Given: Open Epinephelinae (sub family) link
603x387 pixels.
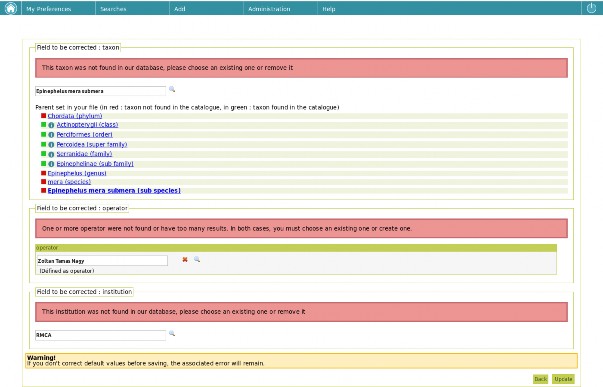Looking at the screenshot, I should coord(95,164).
